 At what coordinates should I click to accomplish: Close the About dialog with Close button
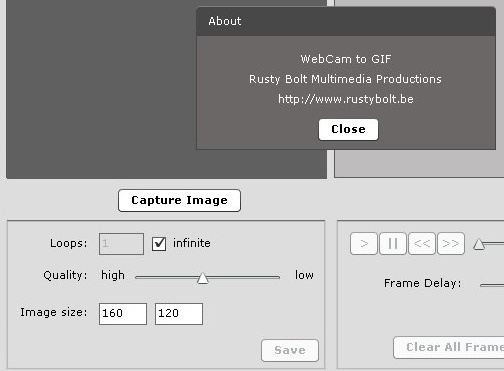(348, 129)
